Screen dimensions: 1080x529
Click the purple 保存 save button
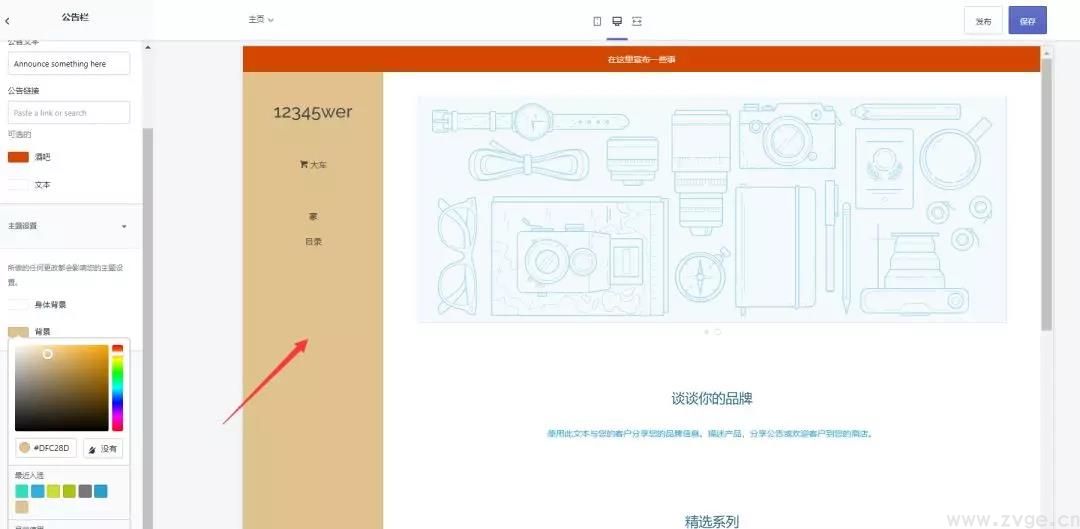click(x=1027, y=21)
